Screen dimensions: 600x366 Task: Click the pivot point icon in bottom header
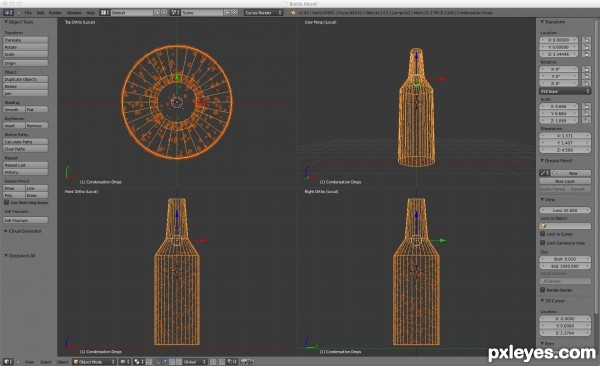pos(138,362)
